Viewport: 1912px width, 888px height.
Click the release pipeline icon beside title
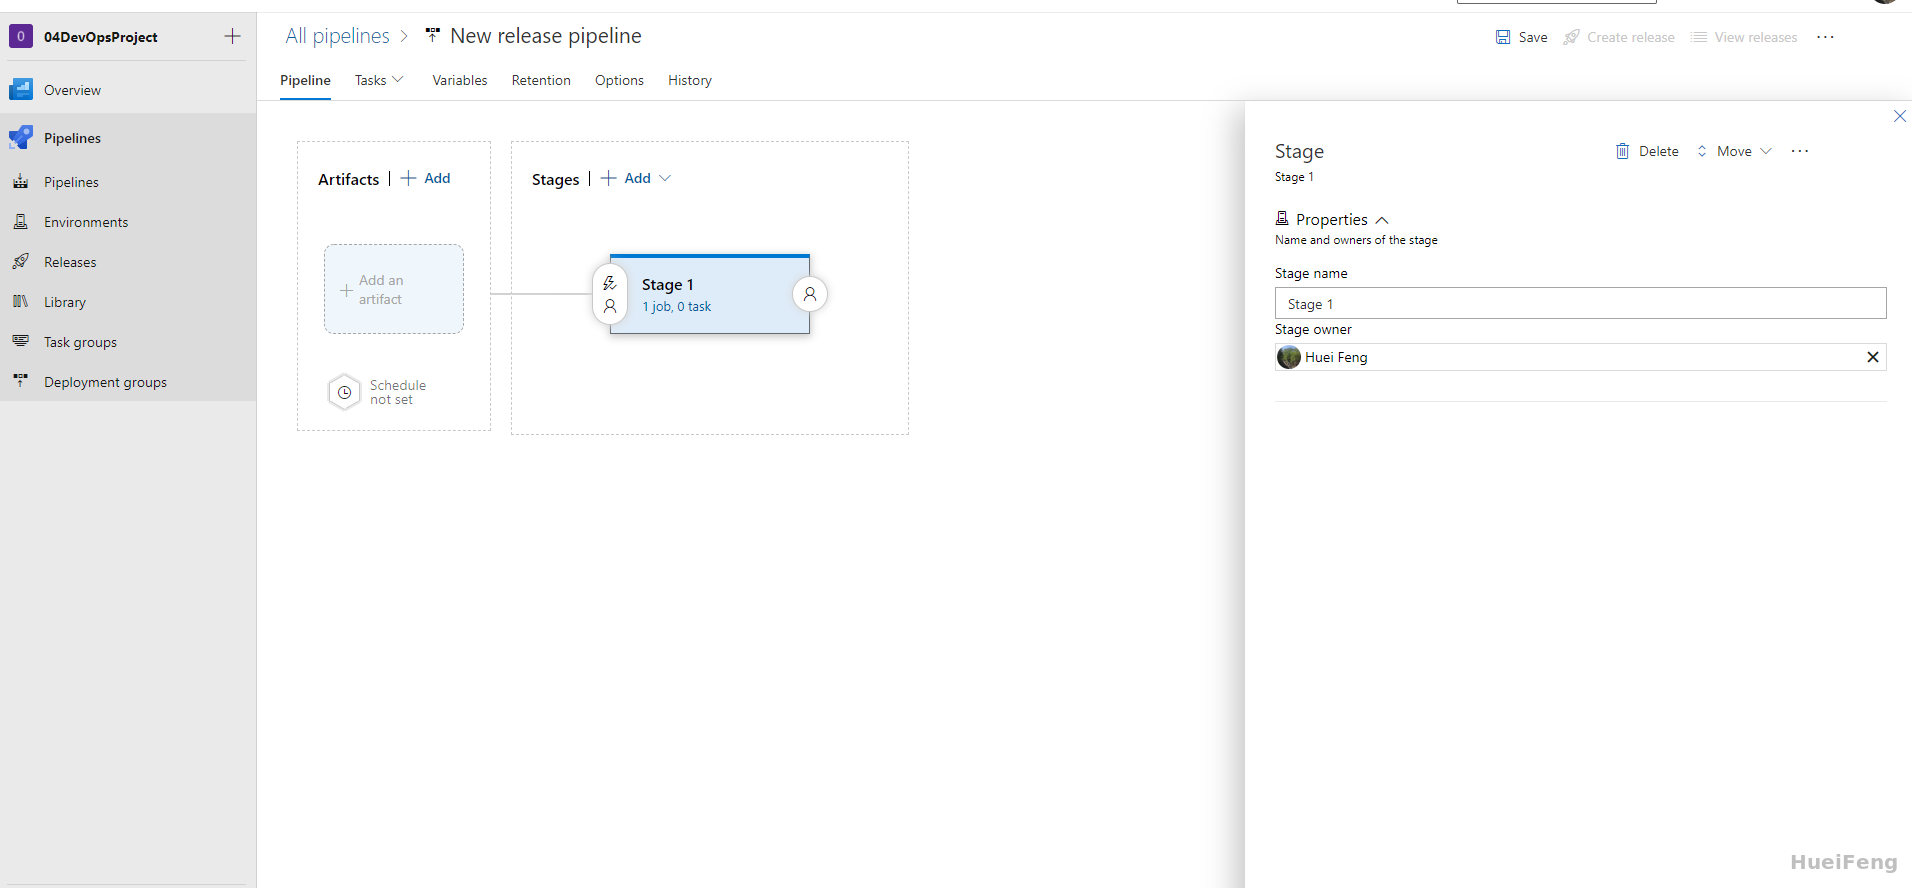click(x=433, y=36)
